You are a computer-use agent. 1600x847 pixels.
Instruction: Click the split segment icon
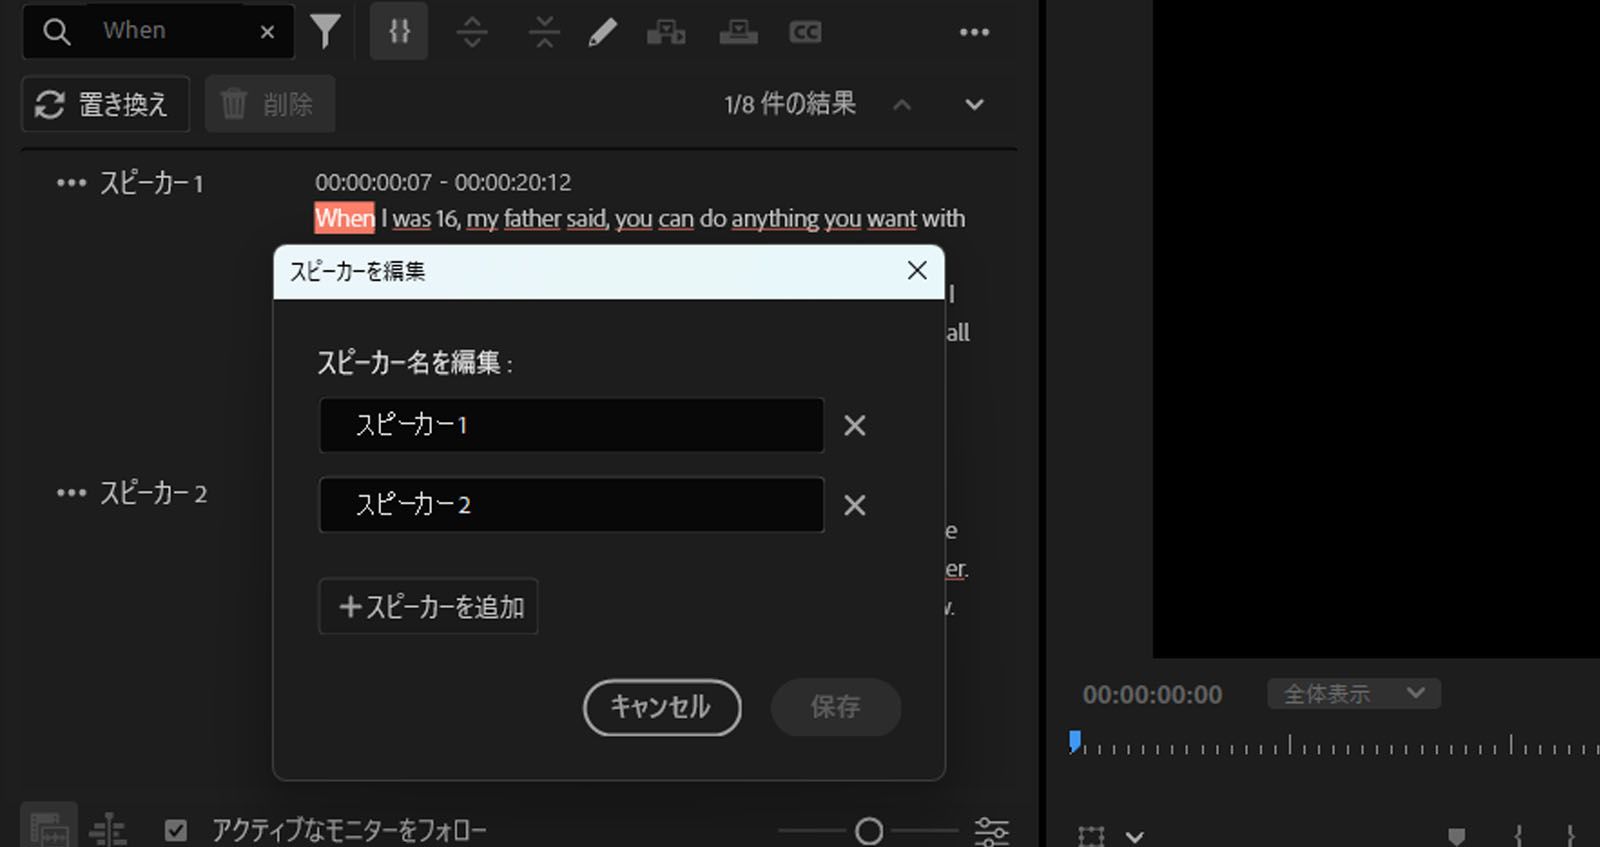(x=472, y=32)
